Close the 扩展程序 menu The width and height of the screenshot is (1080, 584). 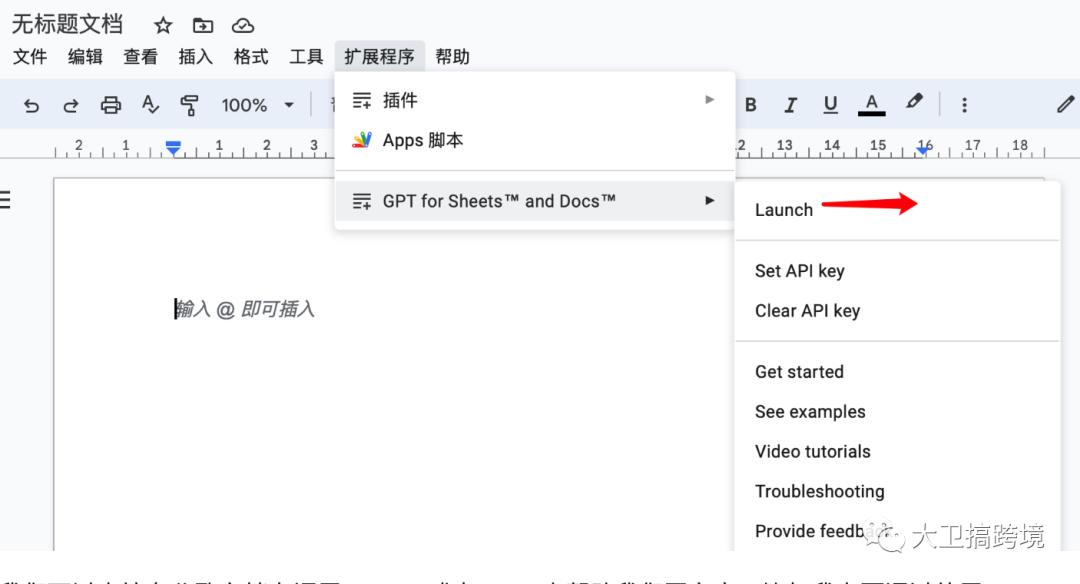(380, 56)
